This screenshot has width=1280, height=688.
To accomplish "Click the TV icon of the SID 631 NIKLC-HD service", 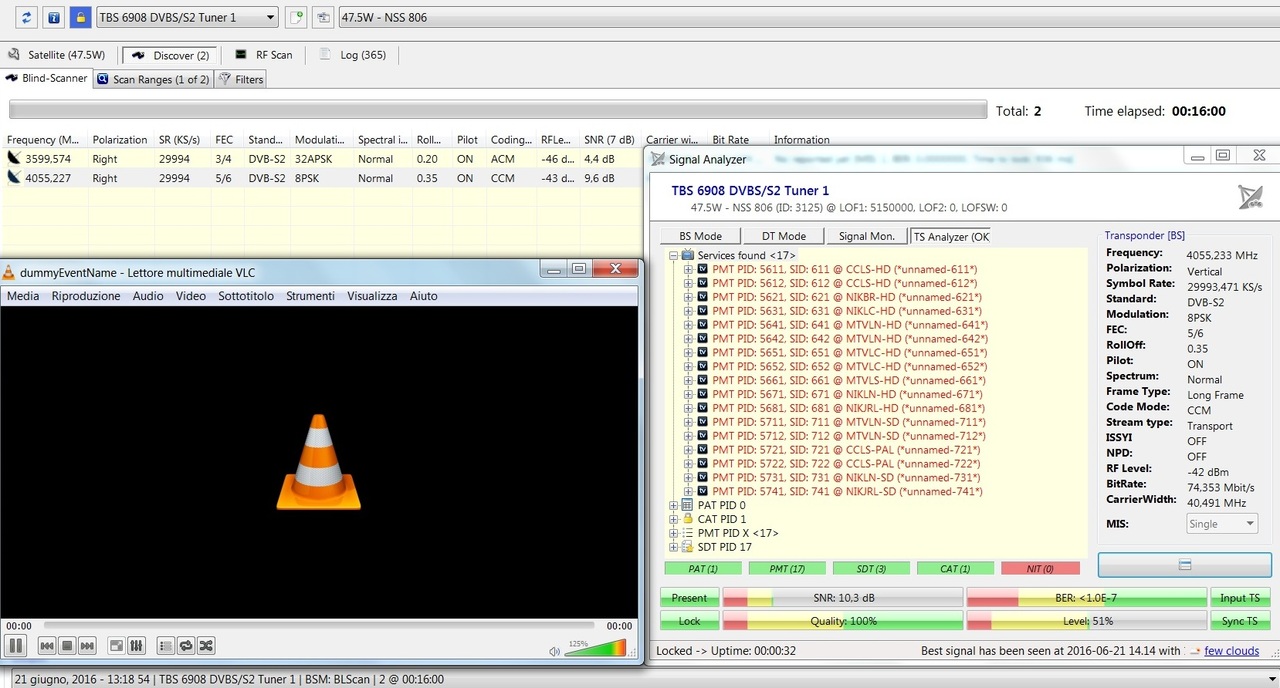I will click(702, 311).
